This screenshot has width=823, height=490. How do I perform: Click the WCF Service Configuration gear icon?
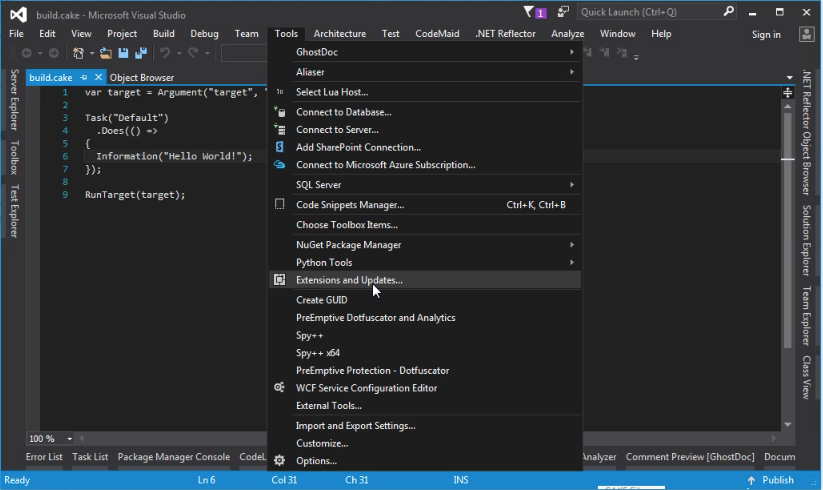tap(280, 387)
